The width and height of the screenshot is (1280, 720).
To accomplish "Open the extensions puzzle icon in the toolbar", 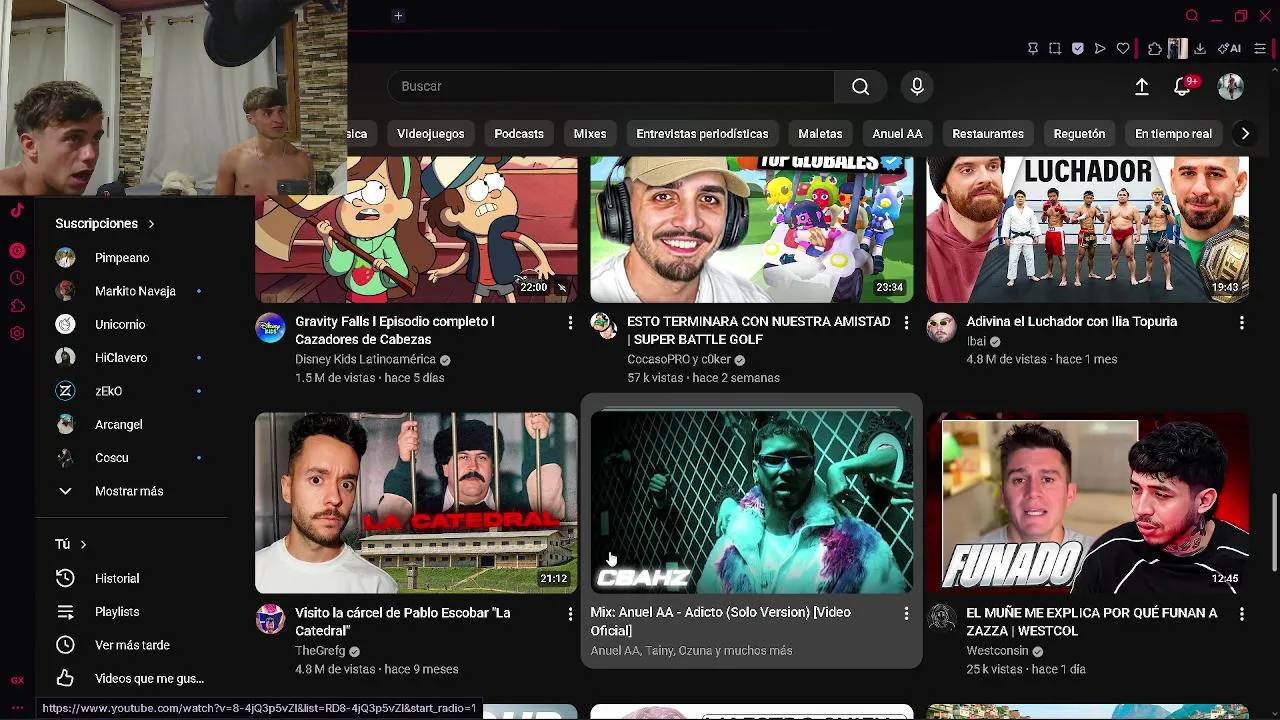I will (x=1155, y=48).
